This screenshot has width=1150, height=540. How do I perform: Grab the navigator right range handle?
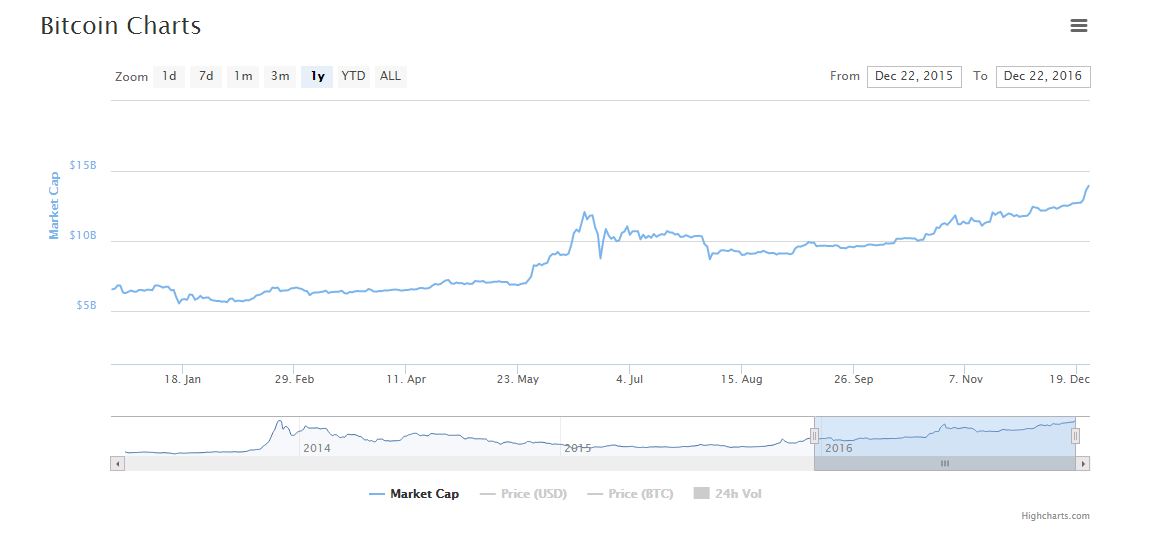1075,437
